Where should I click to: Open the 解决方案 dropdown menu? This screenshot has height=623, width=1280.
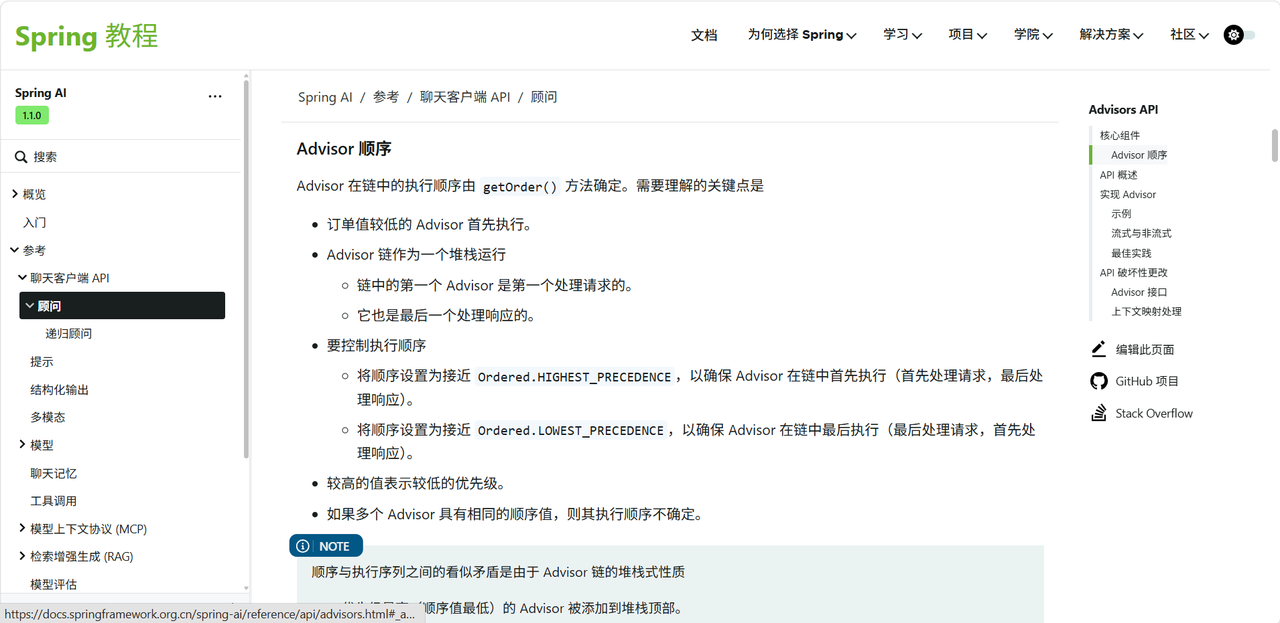1112,35
